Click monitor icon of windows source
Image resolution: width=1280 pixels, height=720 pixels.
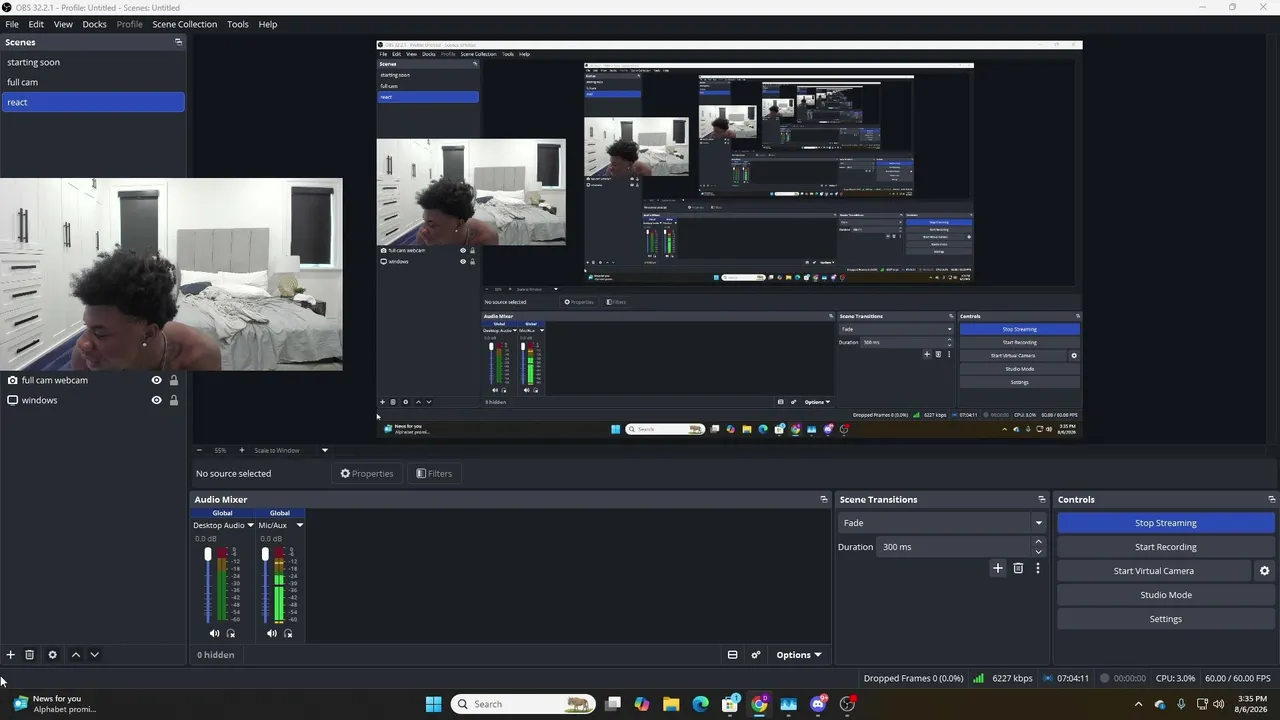tap(12, 400)
